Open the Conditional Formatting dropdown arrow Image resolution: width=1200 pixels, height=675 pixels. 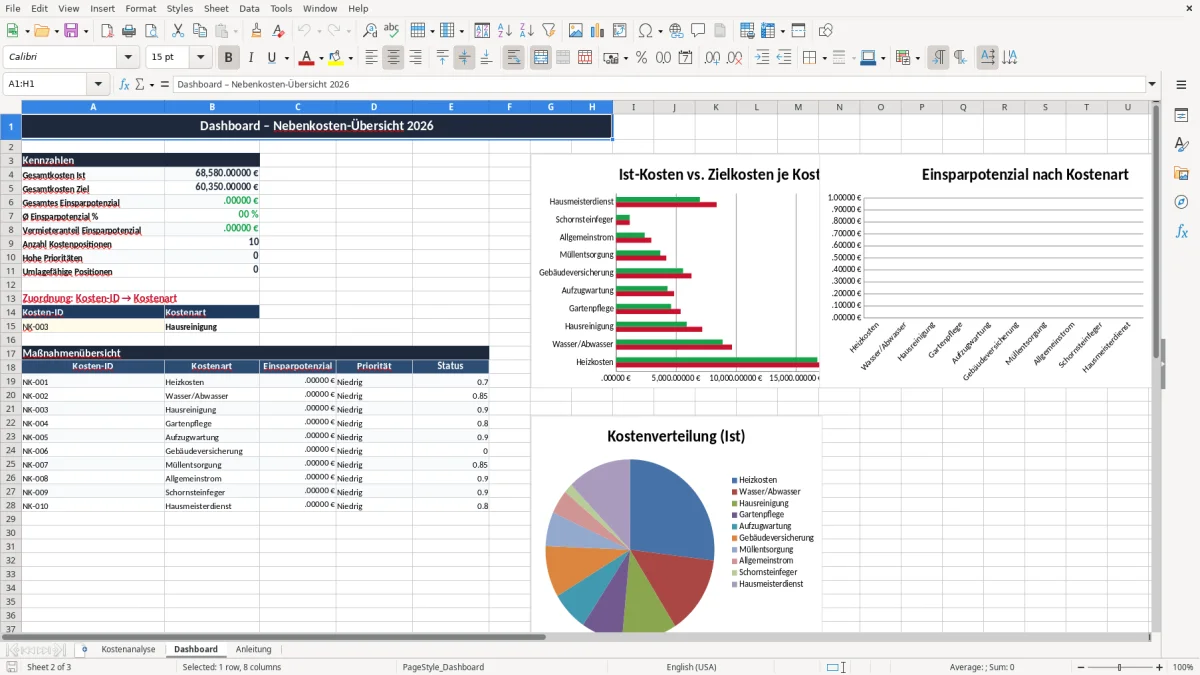[x=917, y=58]
